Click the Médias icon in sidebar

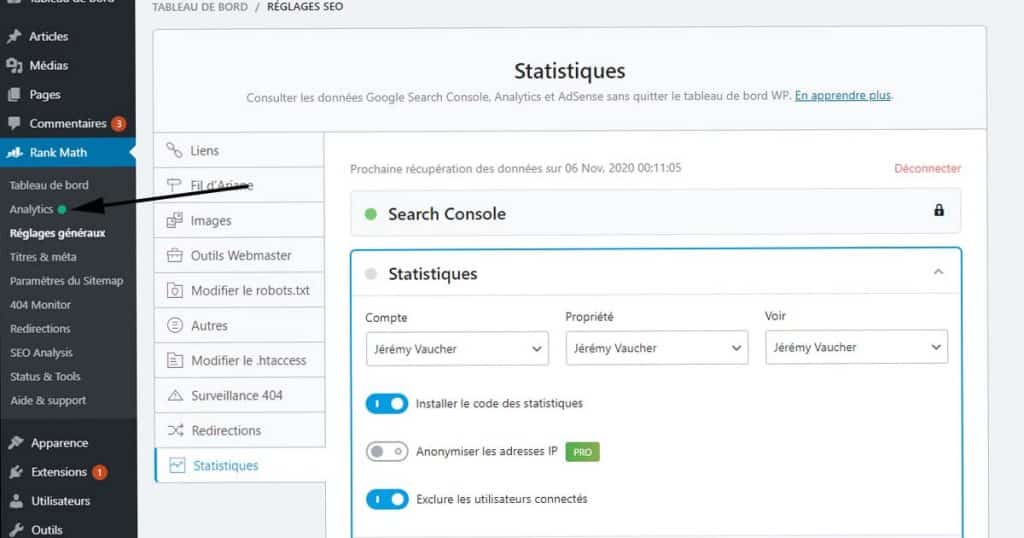point(14,65)
